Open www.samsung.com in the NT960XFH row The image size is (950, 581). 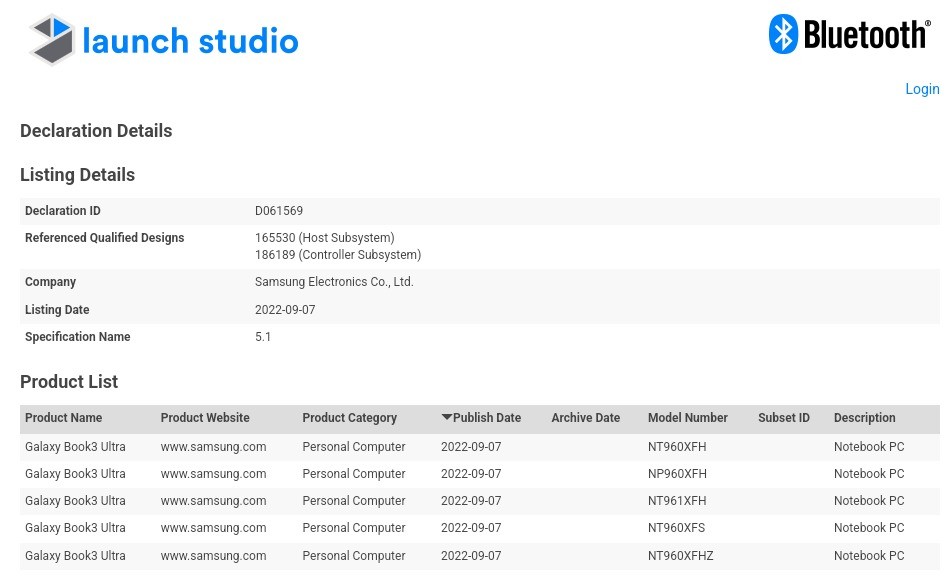[x=213, y=447]
